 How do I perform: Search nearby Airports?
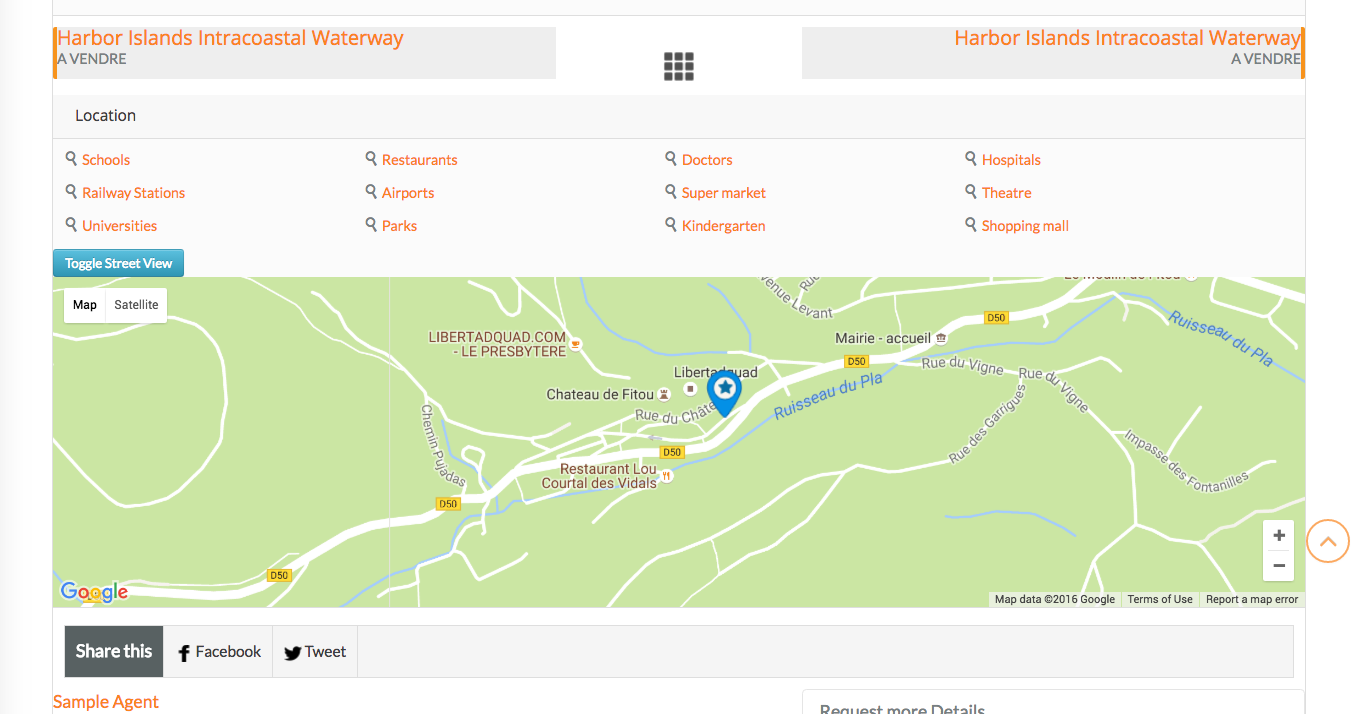point(408,193)
